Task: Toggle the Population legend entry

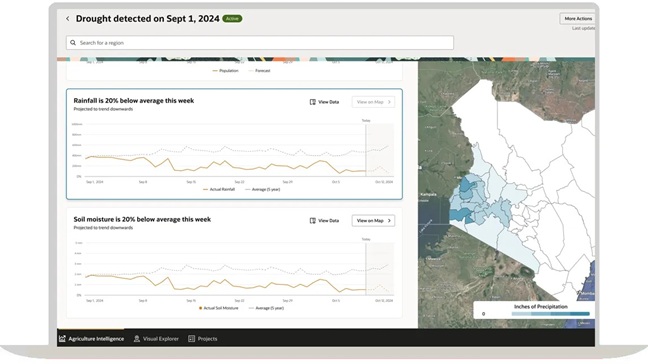Action: tap(225, 71)
